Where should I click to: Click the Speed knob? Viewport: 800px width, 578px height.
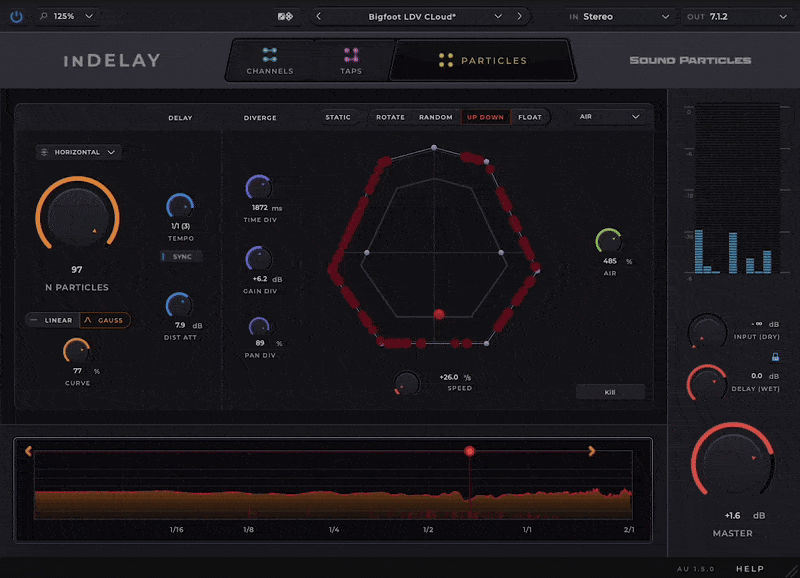point(407,383)
